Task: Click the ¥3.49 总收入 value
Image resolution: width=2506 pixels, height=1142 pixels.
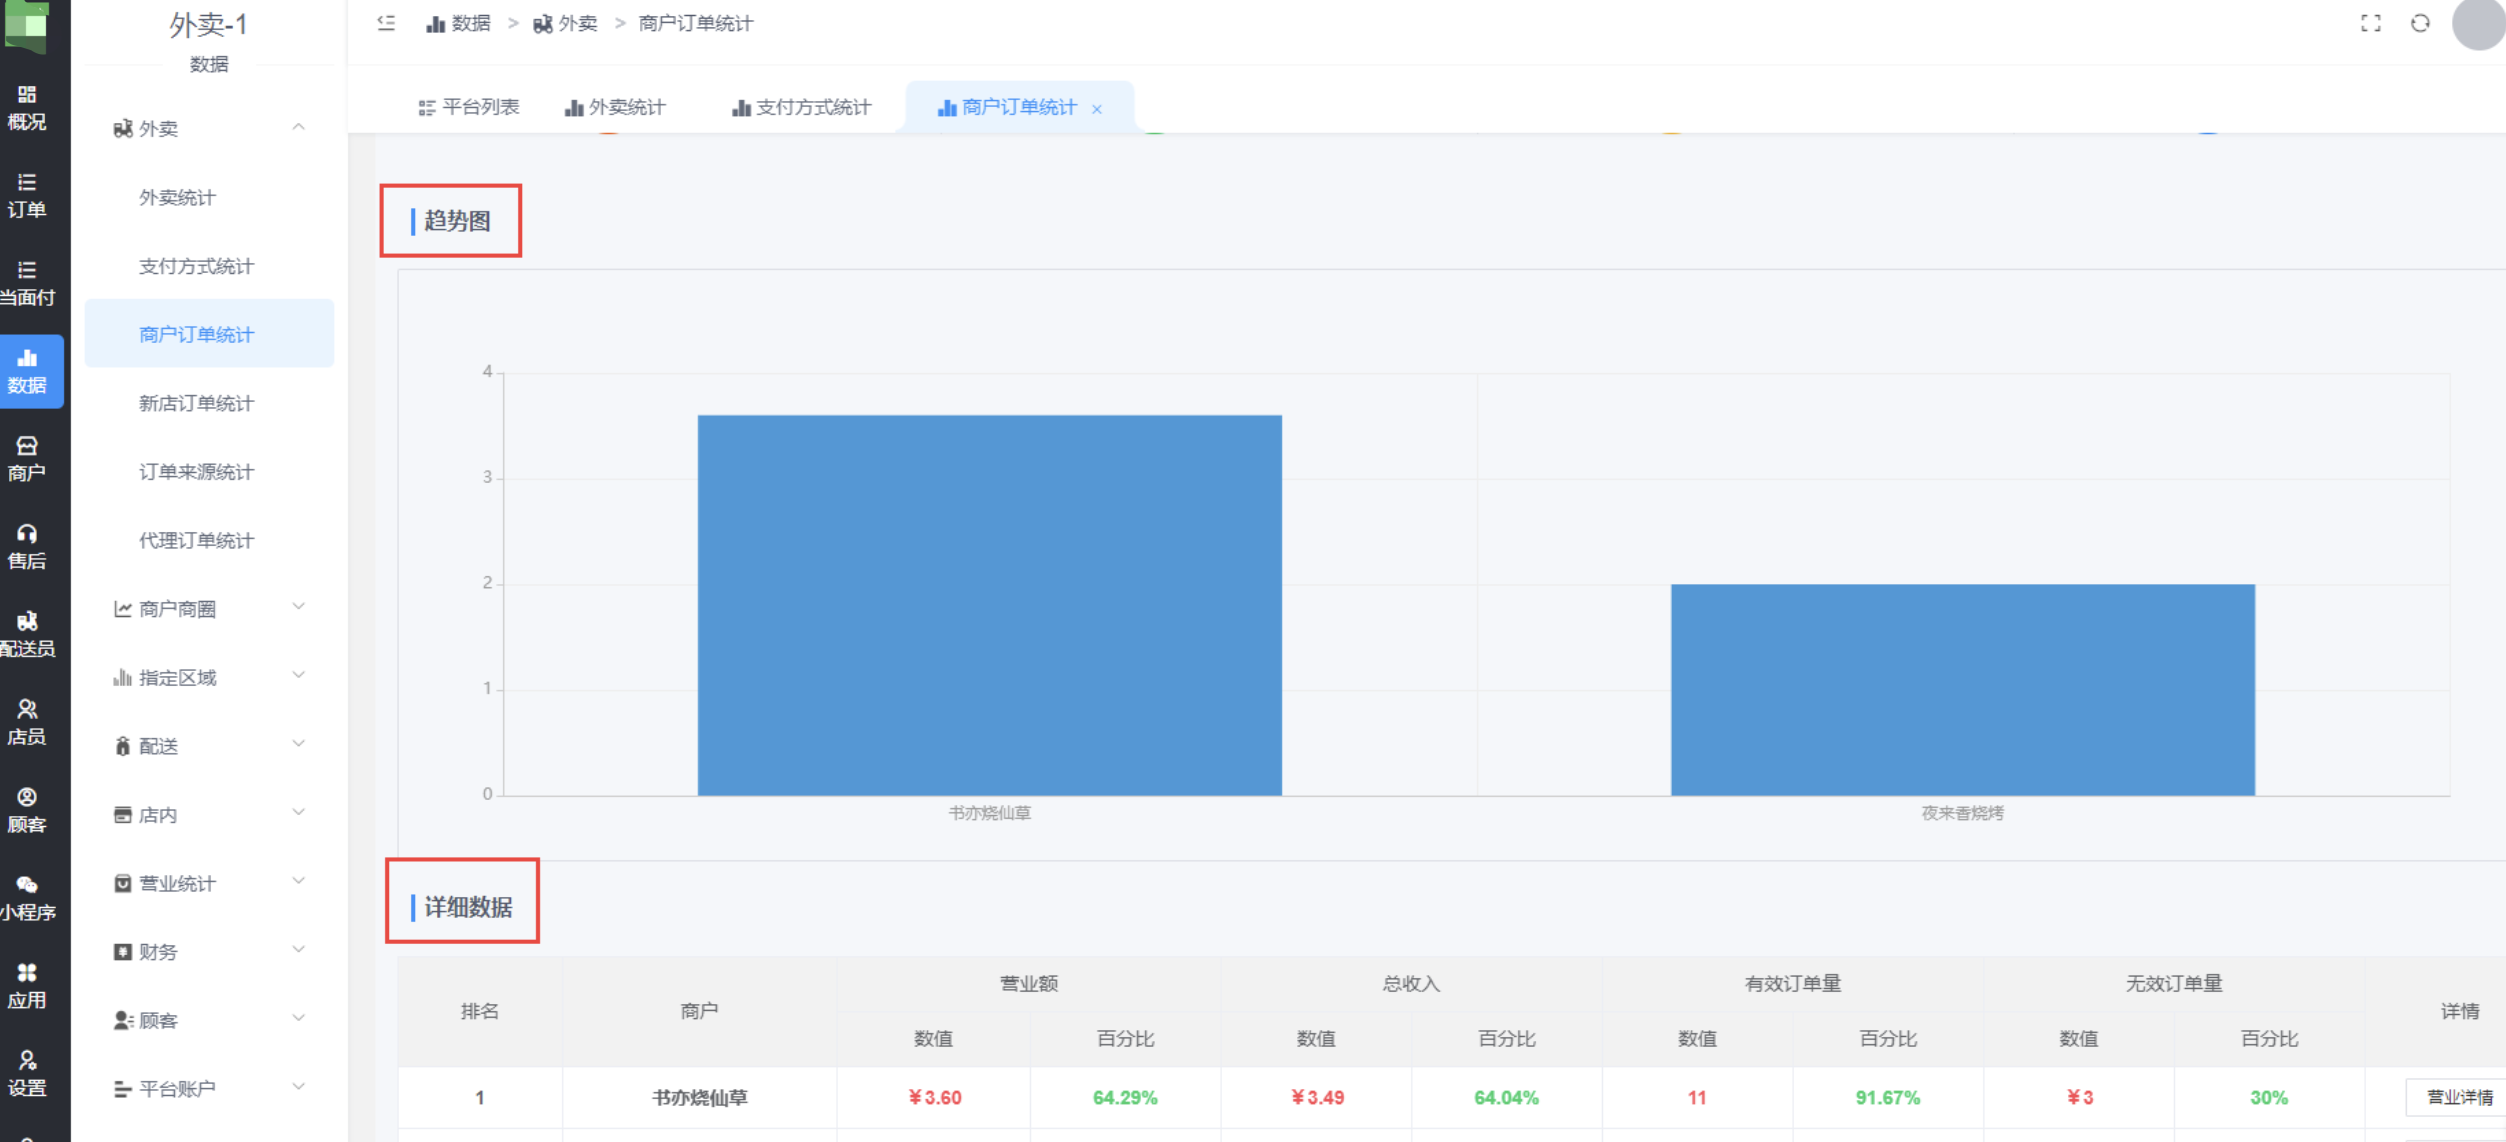Action: pos(1316,1097)
